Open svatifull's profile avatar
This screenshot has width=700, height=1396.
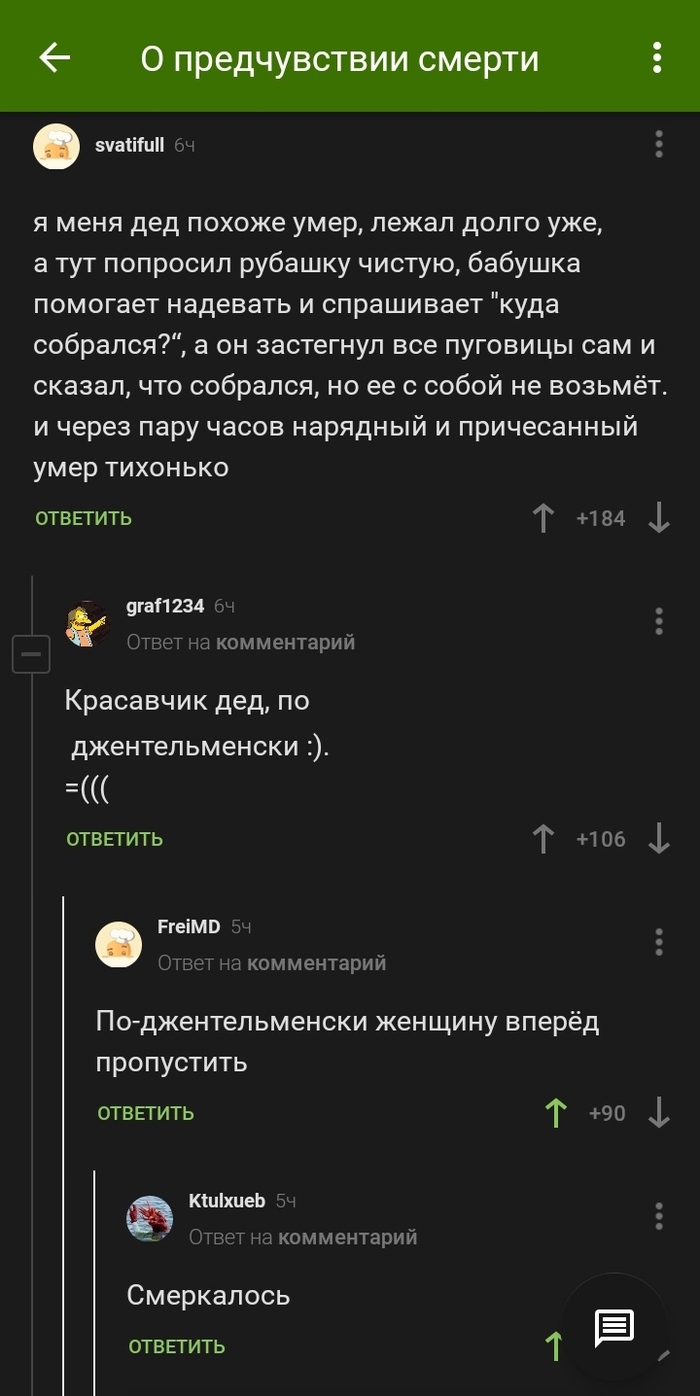[57, 145]
